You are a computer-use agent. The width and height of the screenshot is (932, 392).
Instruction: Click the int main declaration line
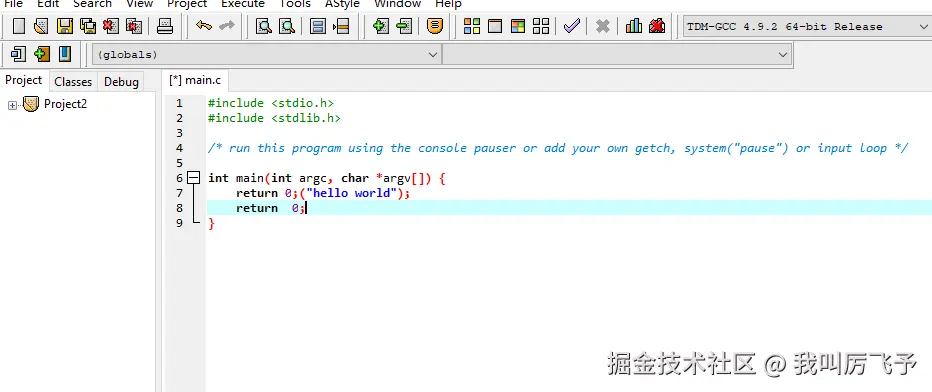click(x=326, y=178)
